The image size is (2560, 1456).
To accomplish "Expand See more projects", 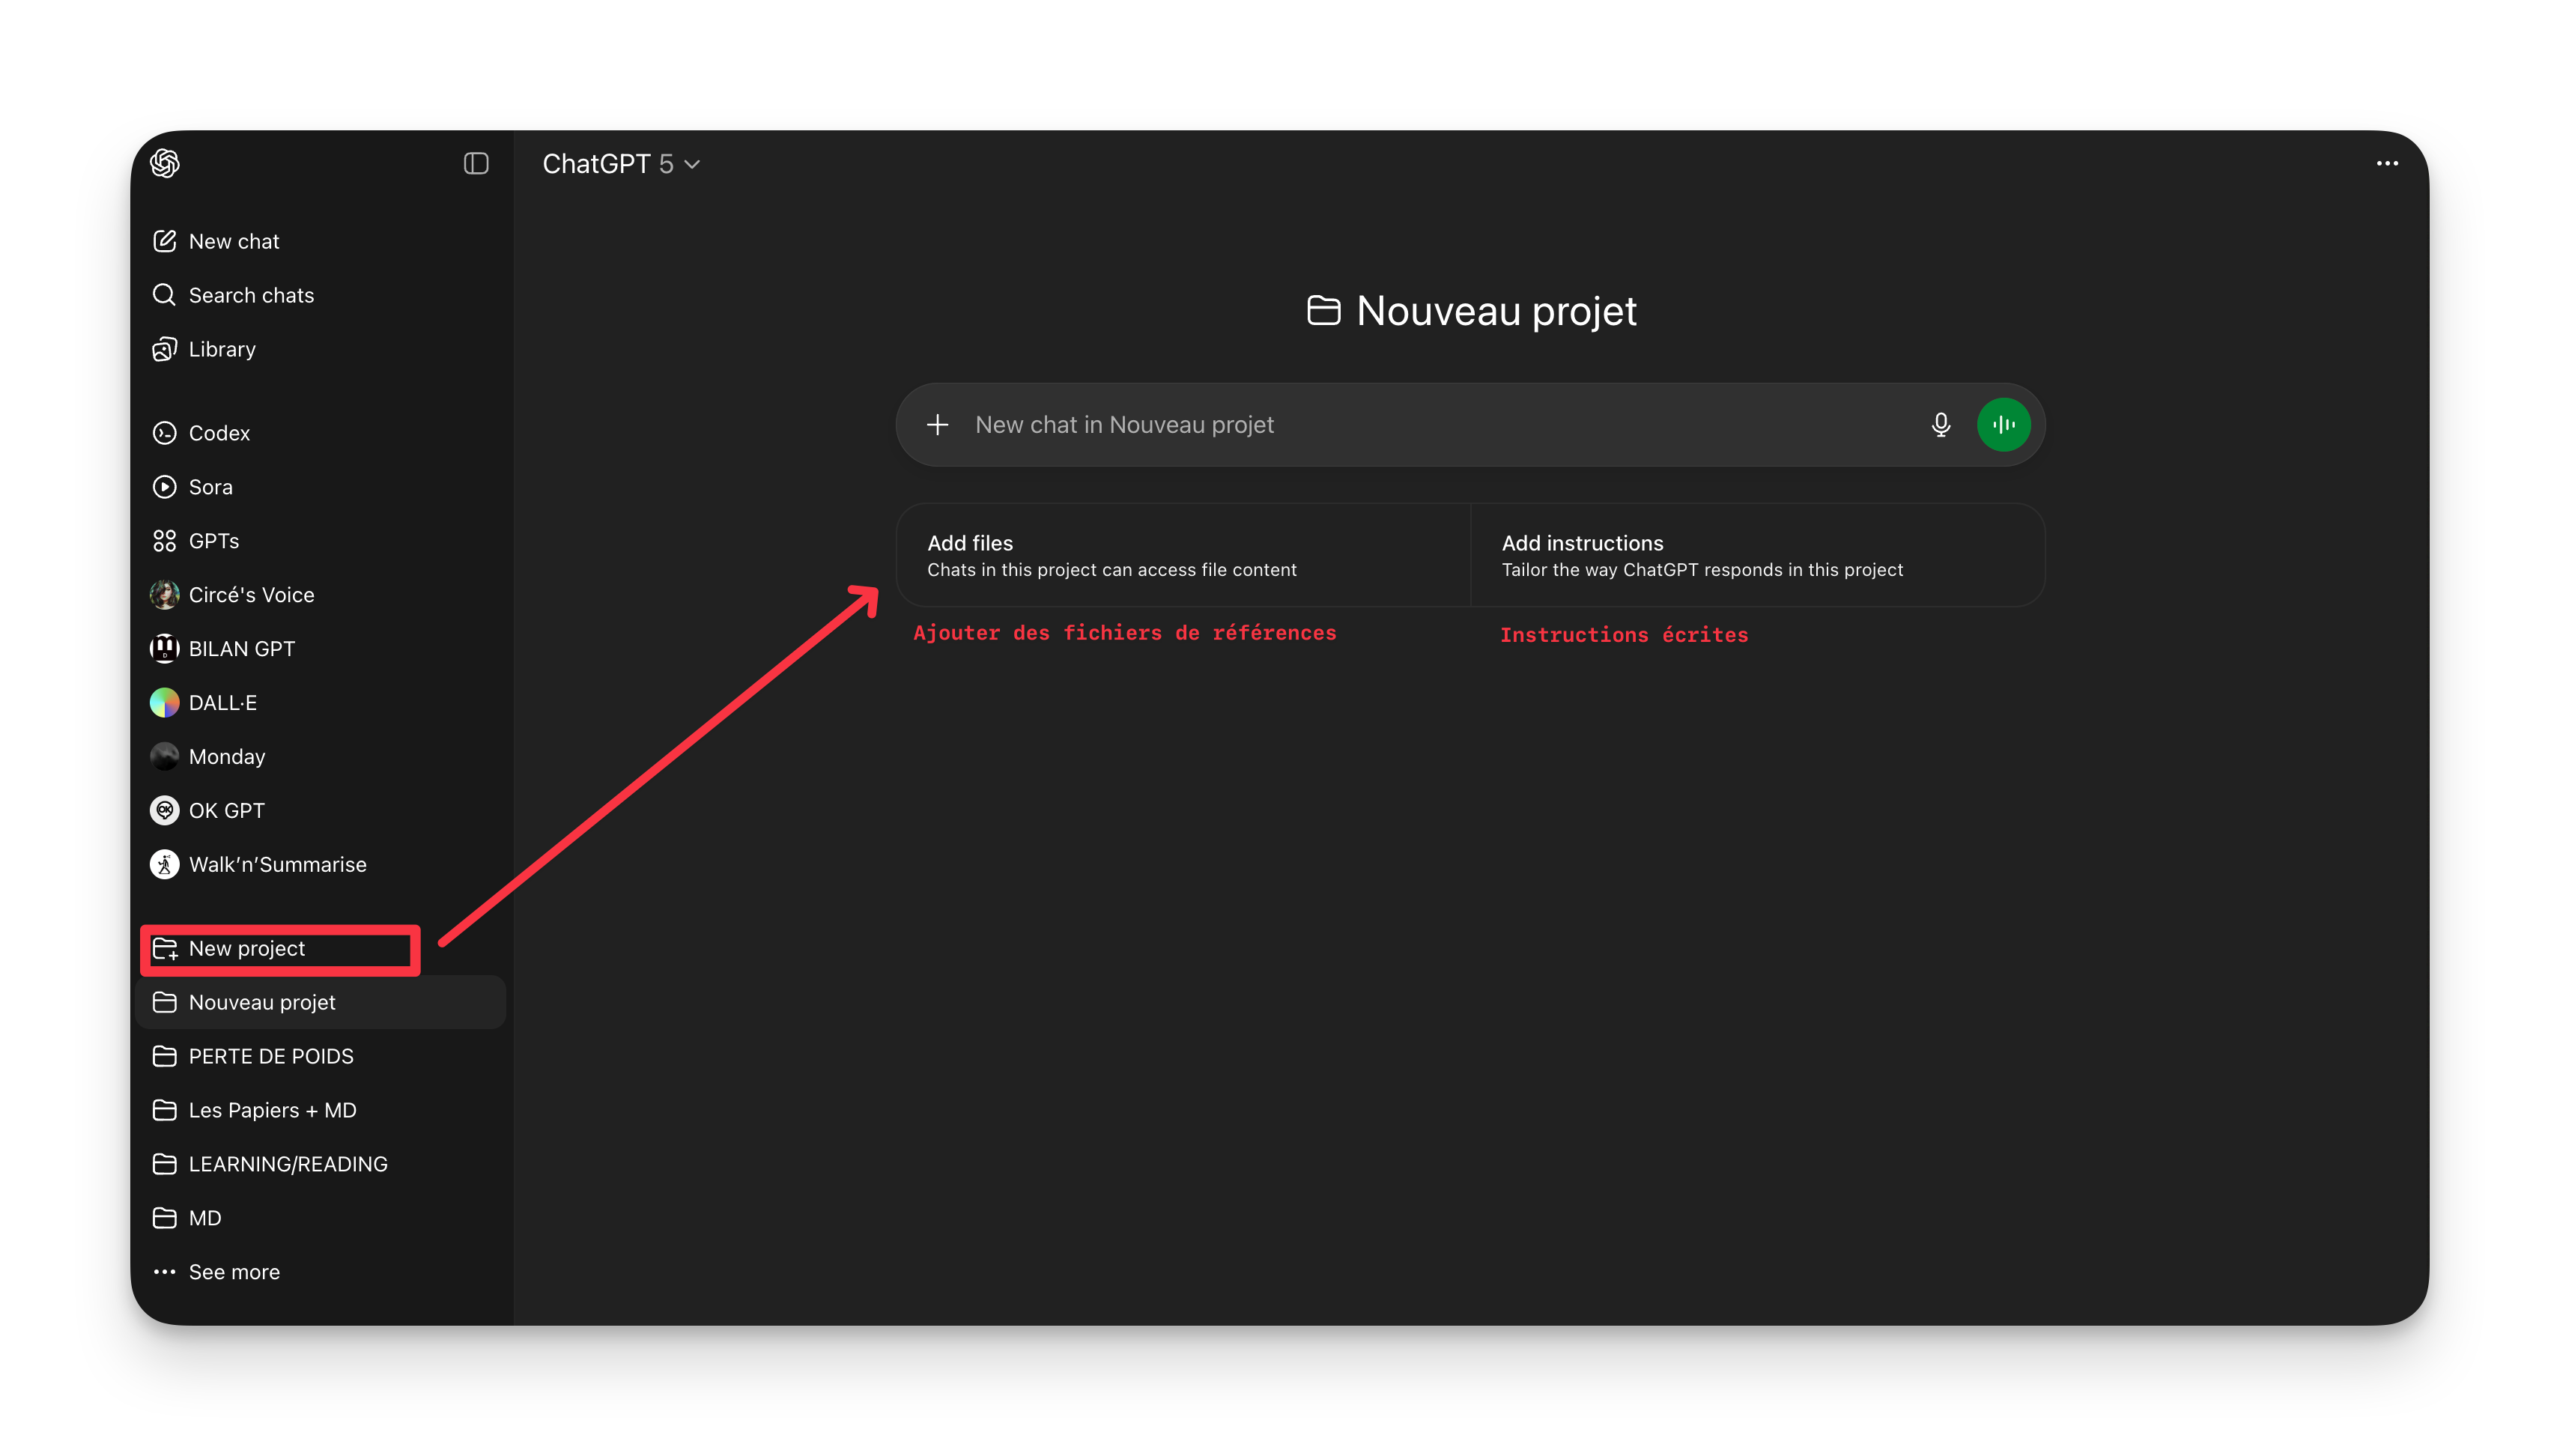I will coord(233,1272).
